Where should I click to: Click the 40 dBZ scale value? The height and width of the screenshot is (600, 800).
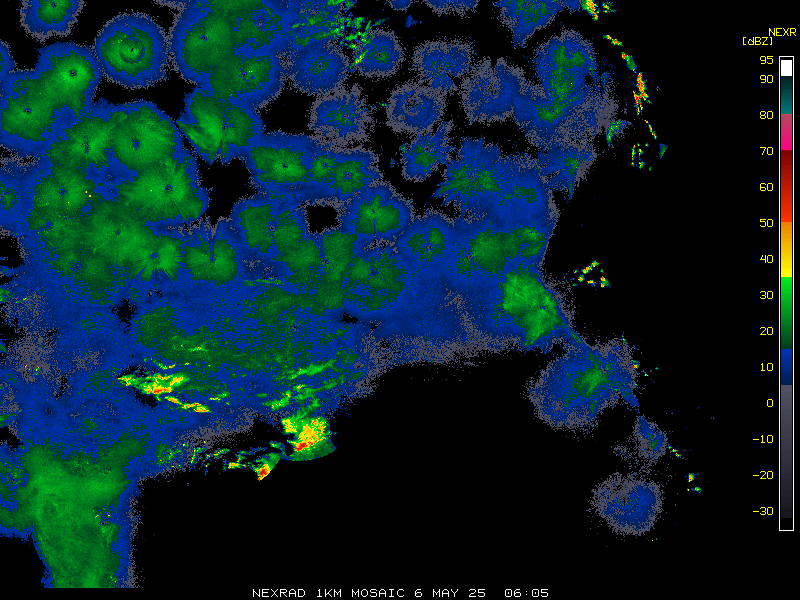(766, 259)
